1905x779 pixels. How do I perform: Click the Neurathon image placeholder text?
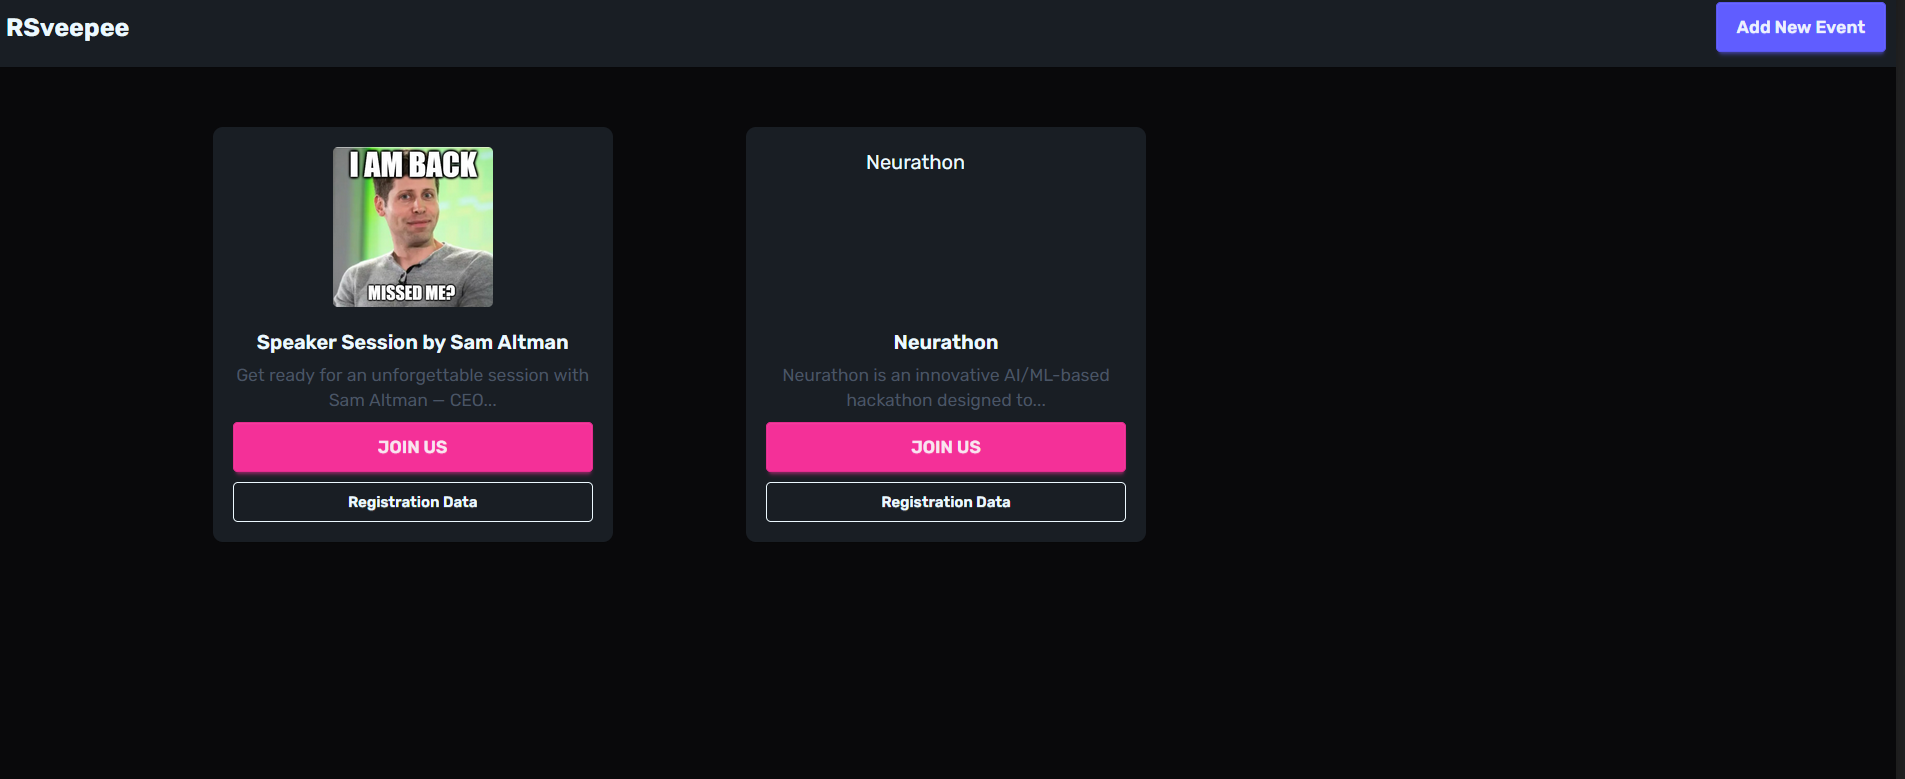(915, 162)
